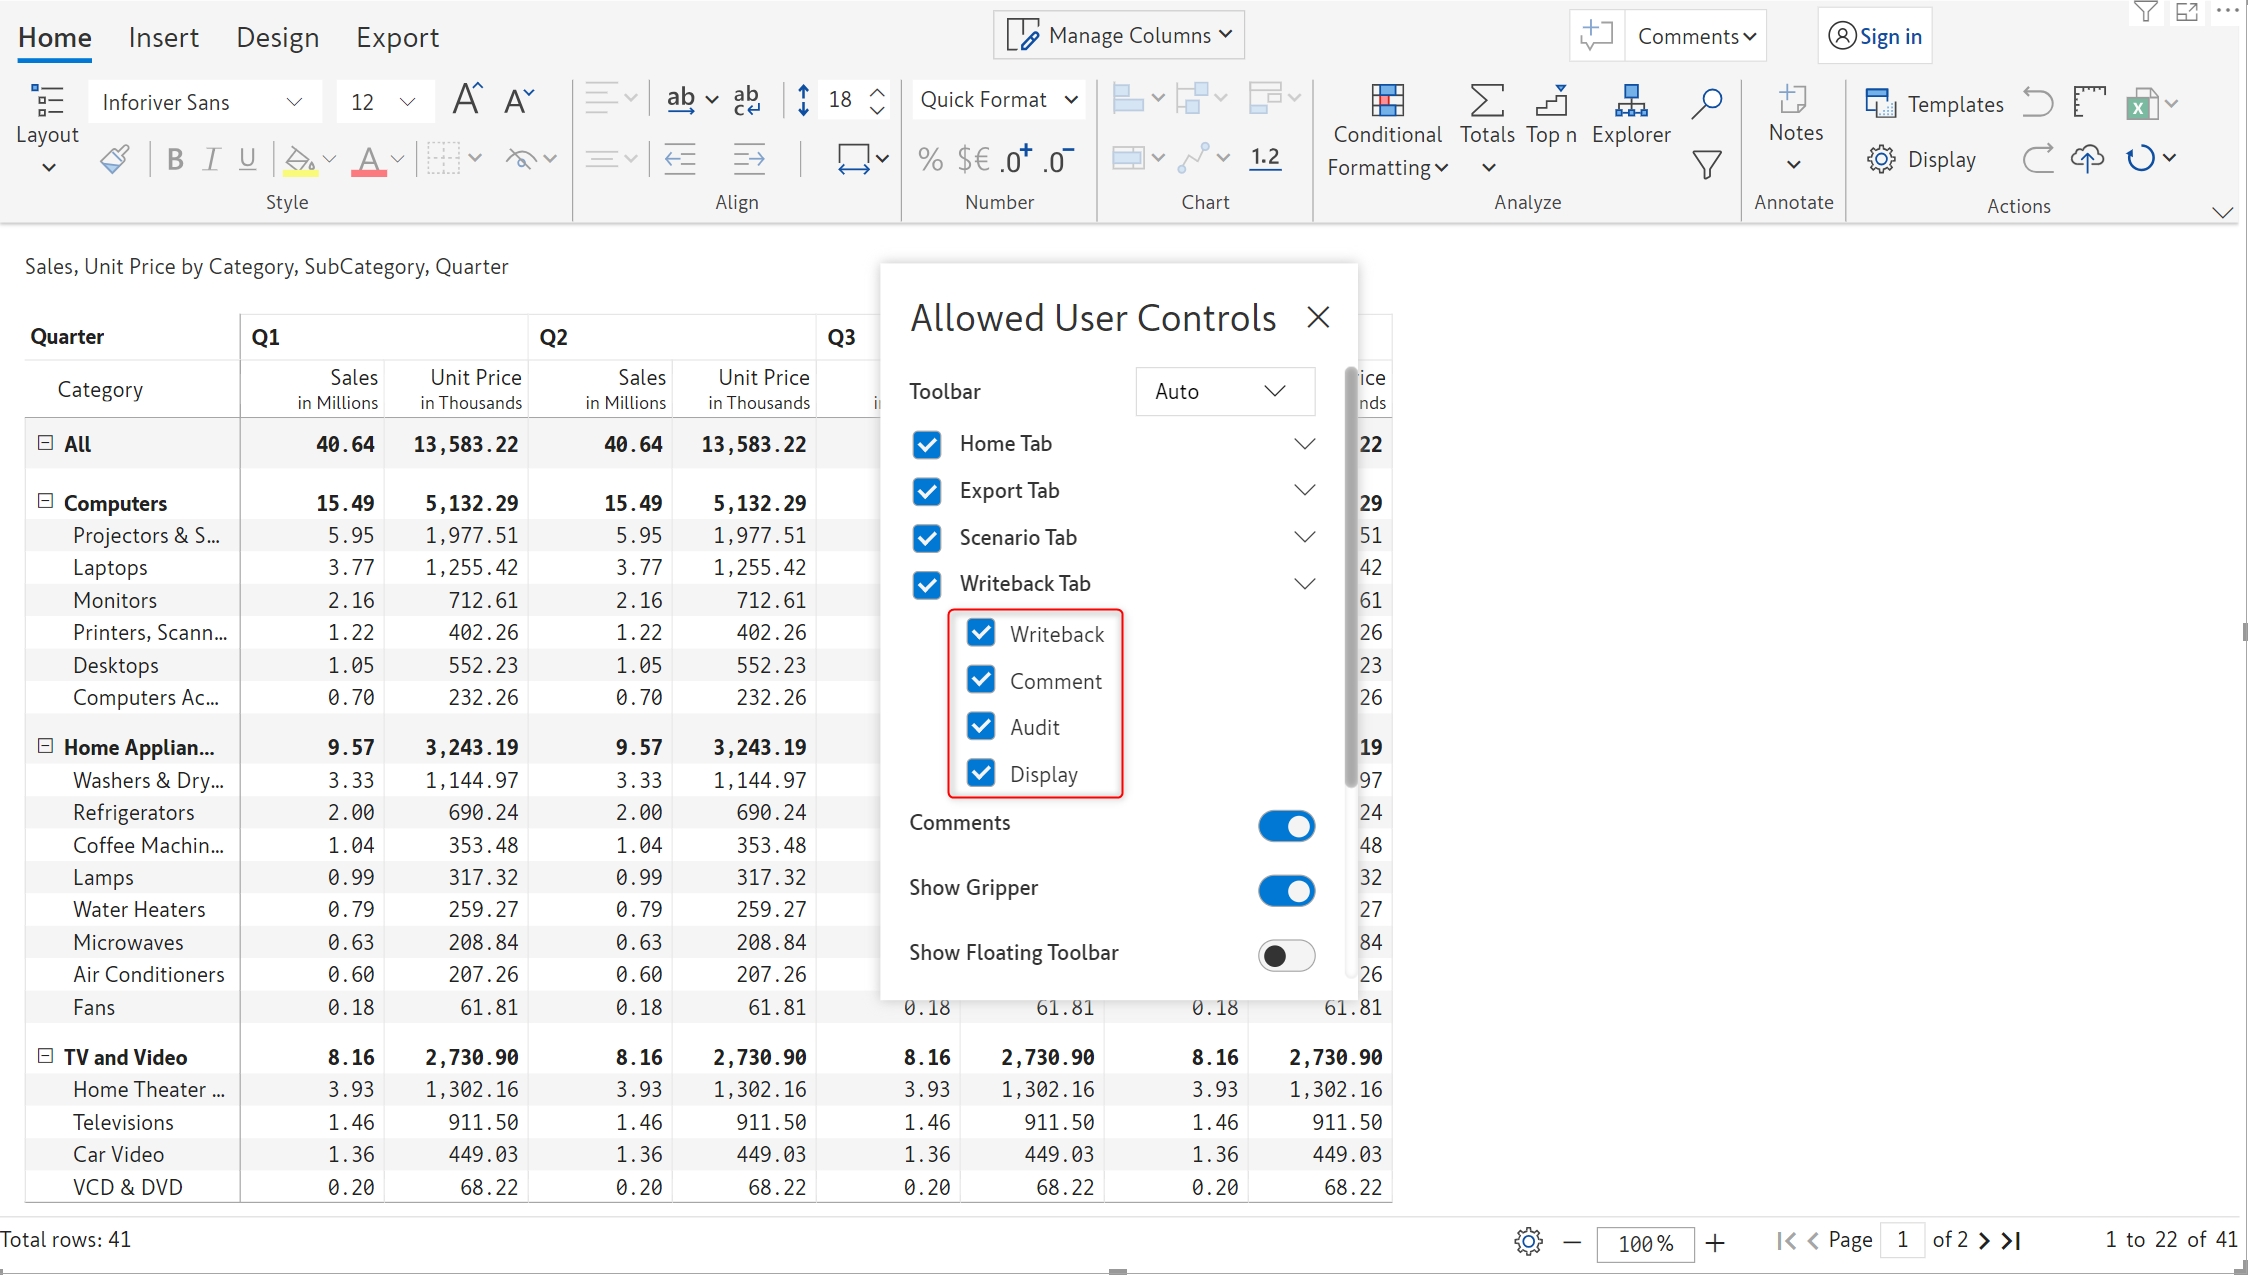Screen dimensions: 2248x1276
Task: Open the Toolbar Auto dropdown
Action: [x=1224, y=391]
